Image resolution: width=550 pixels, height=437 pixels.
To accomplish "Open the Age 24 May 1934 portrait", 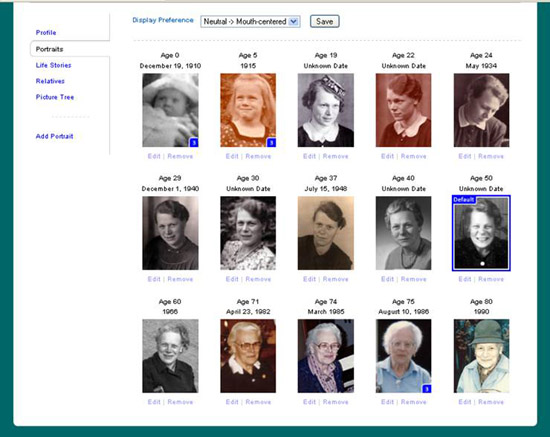I will pyautogui.click(x=481, y=110).
